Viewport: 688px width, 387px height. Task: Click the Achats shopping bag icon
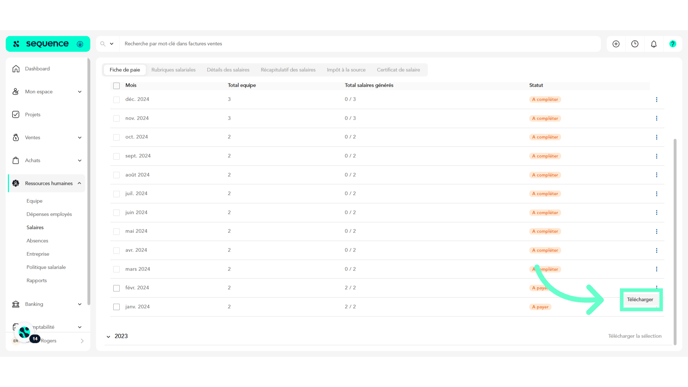pyautogui.click(x=16, y=160)
